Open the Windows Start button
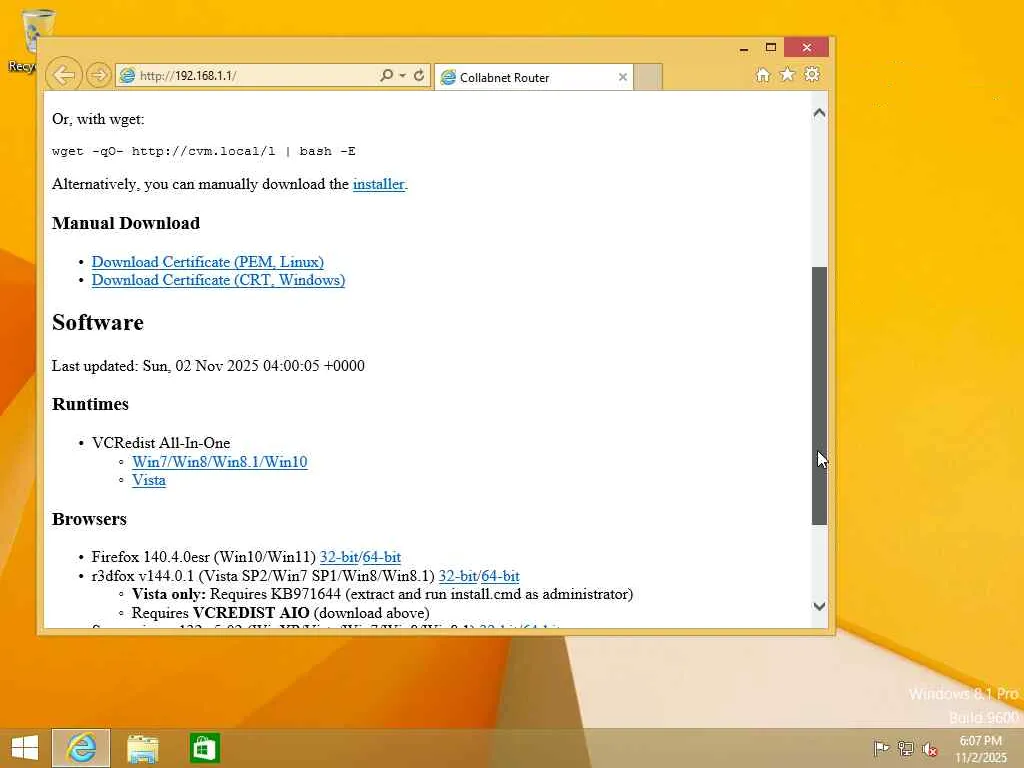This screenshot has height=768, width=1024. (x=25, y=748)
